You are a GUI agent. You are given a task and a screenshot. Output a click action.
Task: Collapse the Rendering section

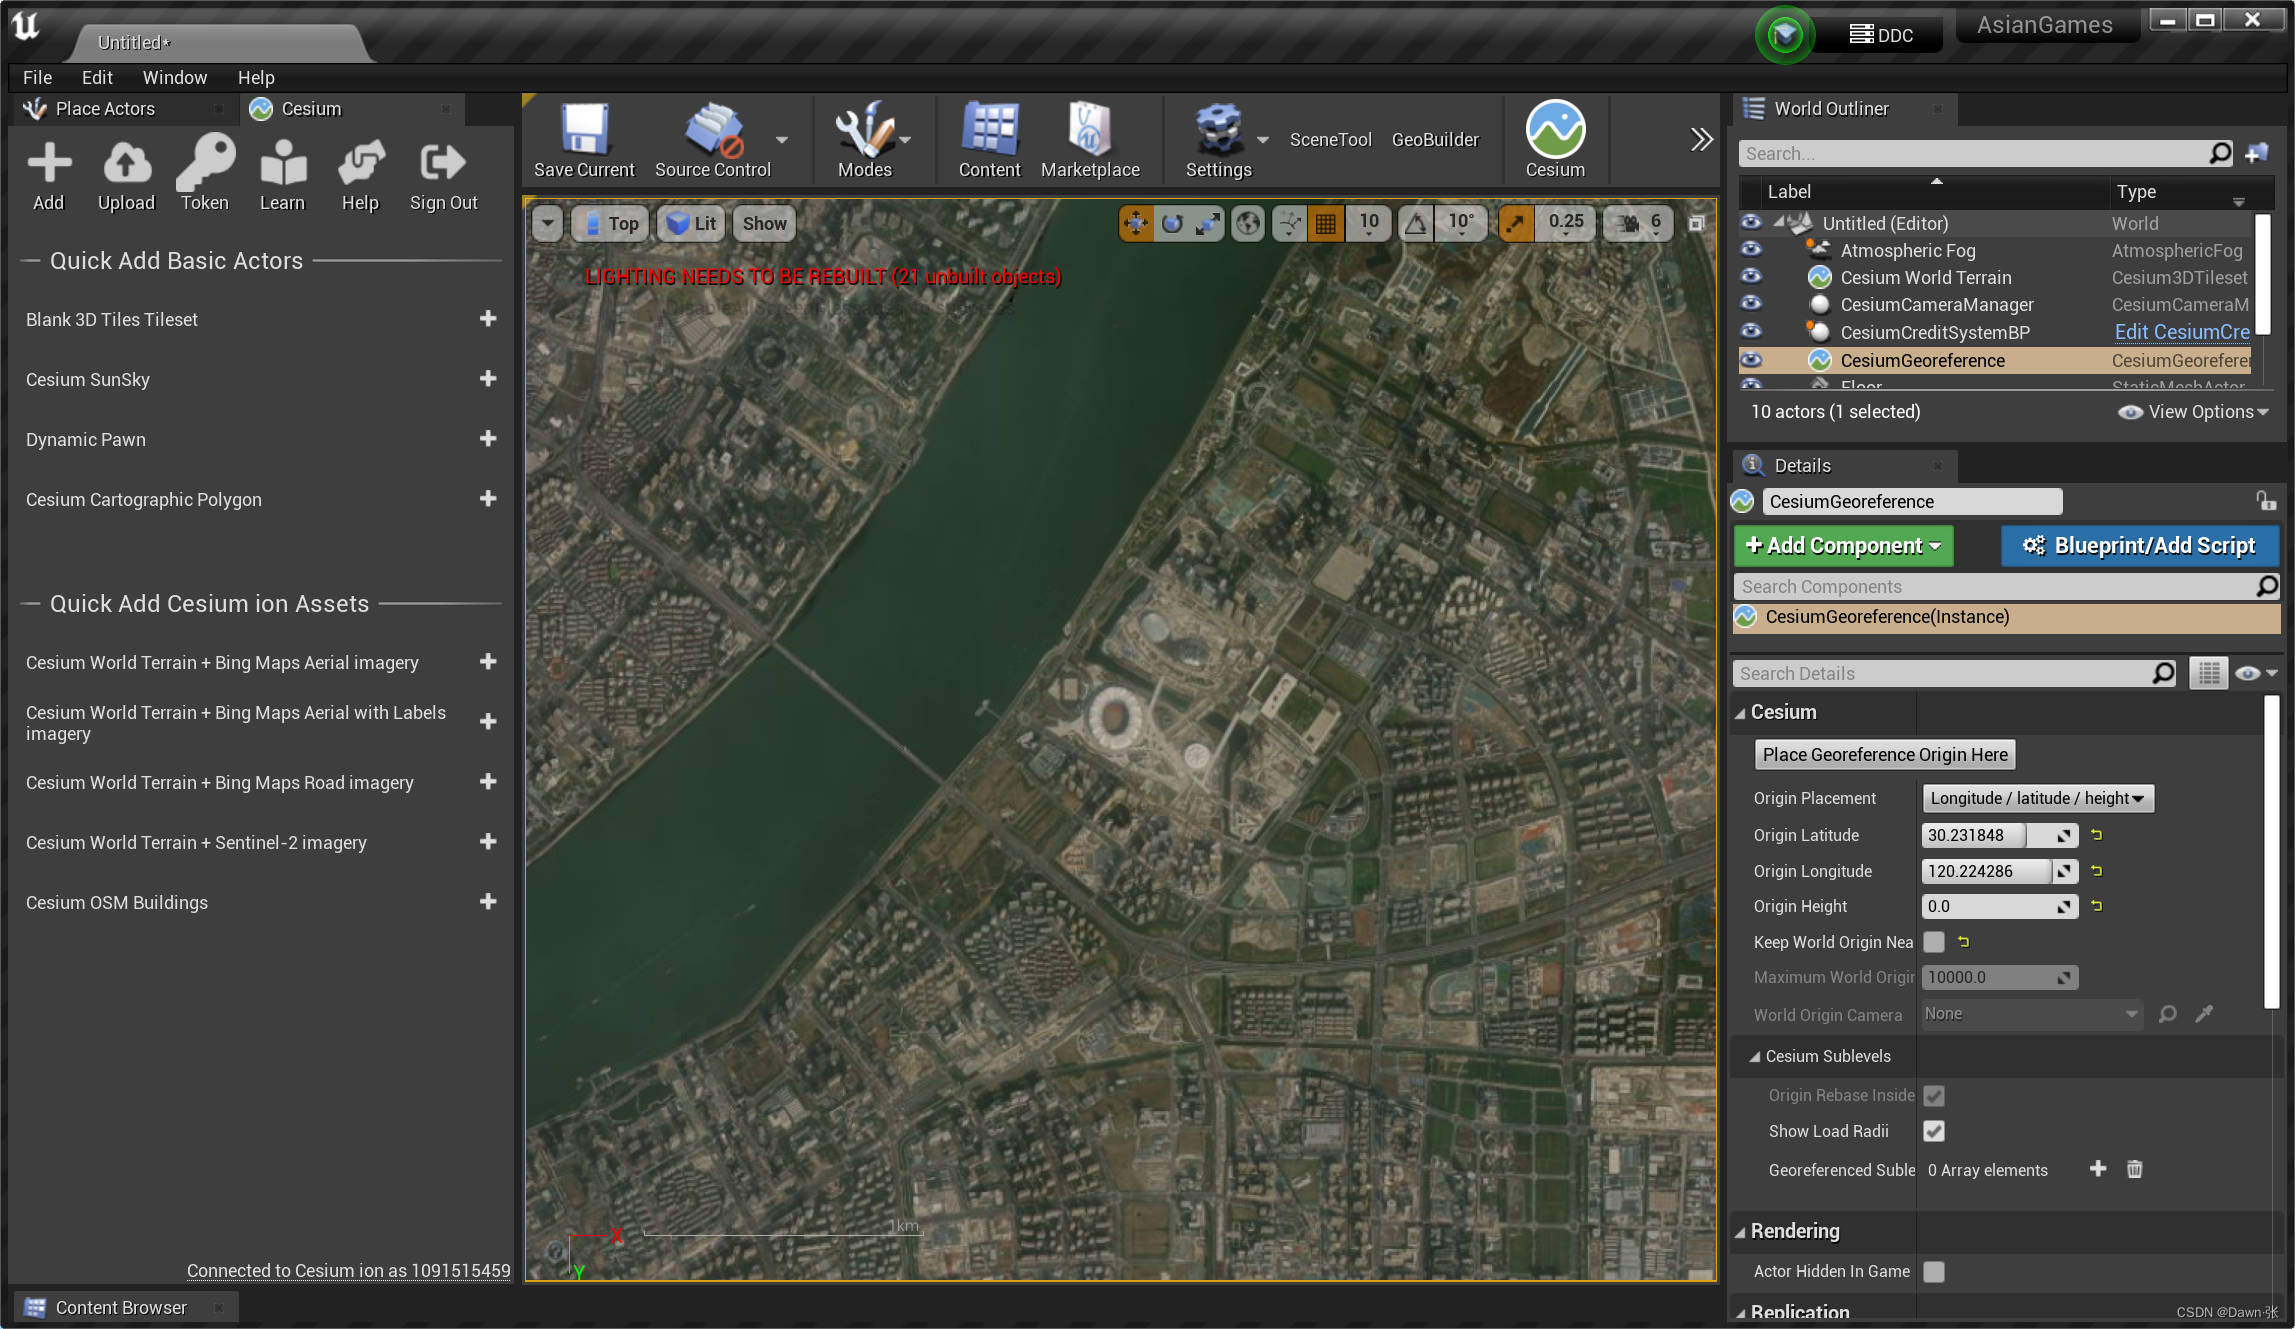click(1741, 1232)
